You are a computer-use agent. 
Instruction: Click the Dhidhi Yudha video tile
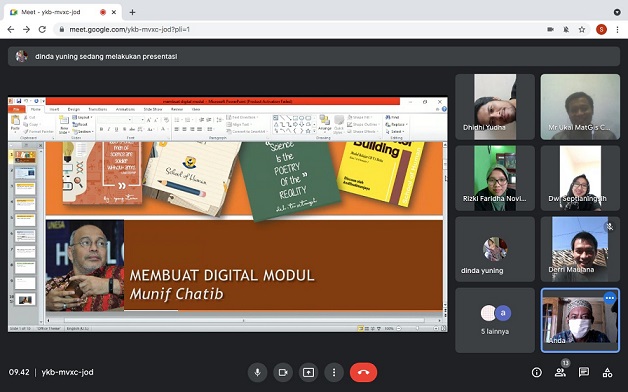pos(495,107)
